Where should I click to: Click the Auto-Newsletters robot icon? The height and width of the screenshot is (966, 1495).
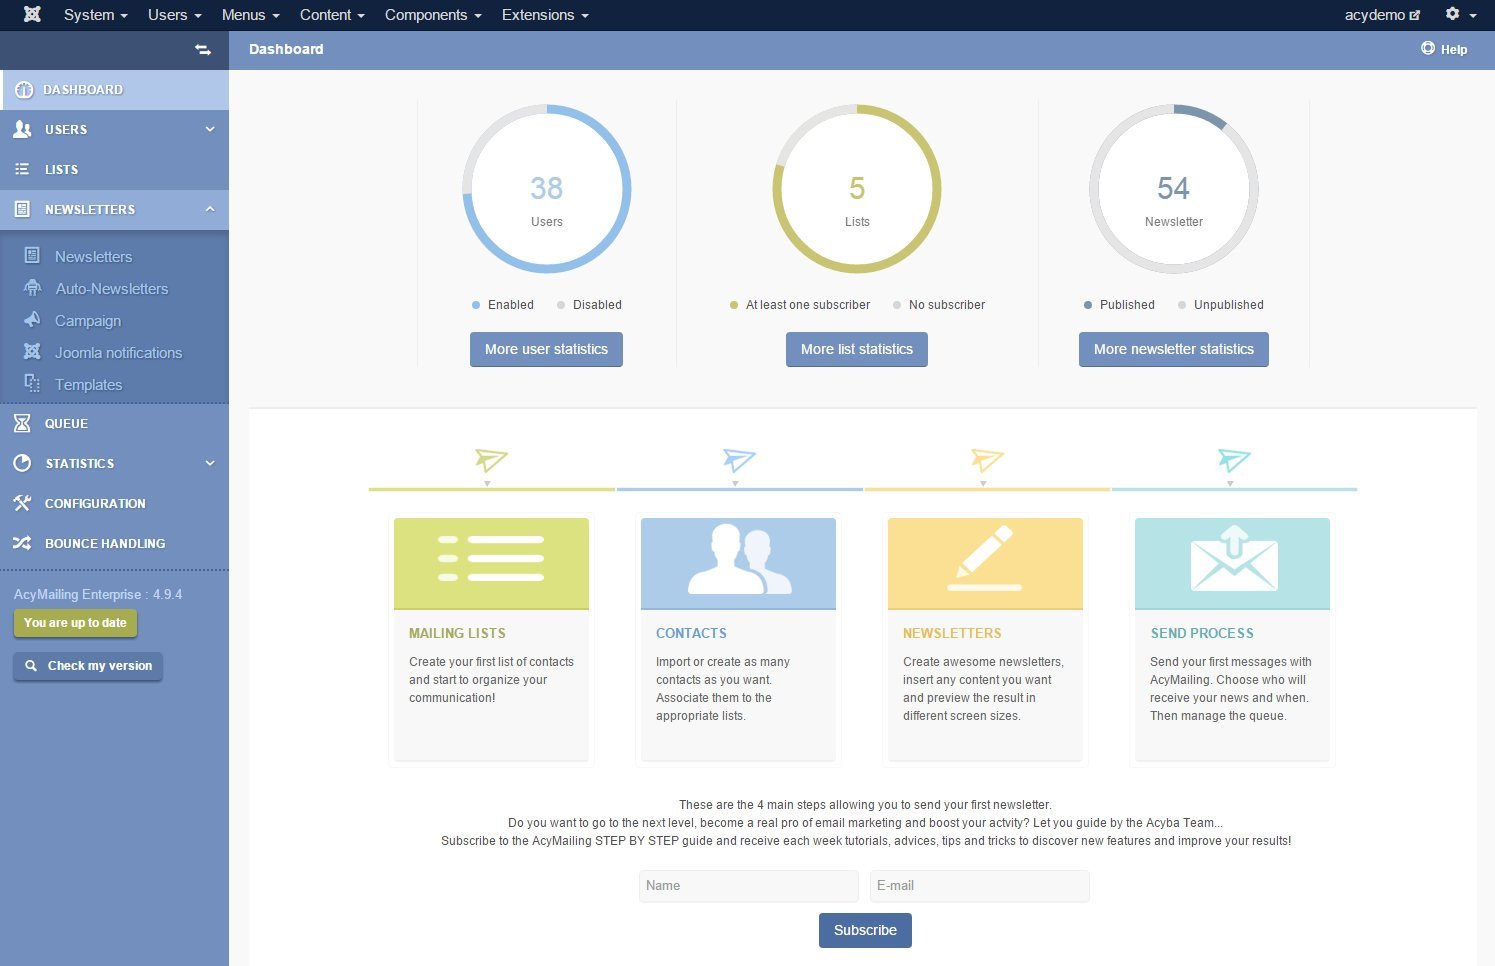tap(32, 288)
